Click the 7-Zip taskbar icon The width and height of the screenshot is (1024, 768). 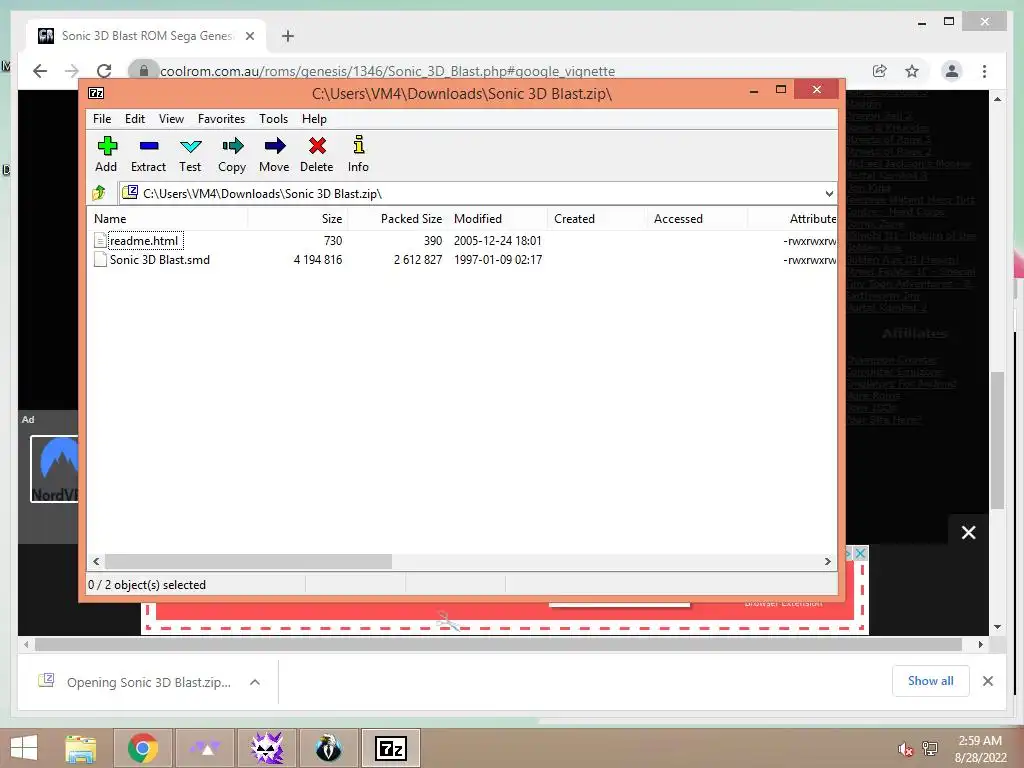point(391,748)
